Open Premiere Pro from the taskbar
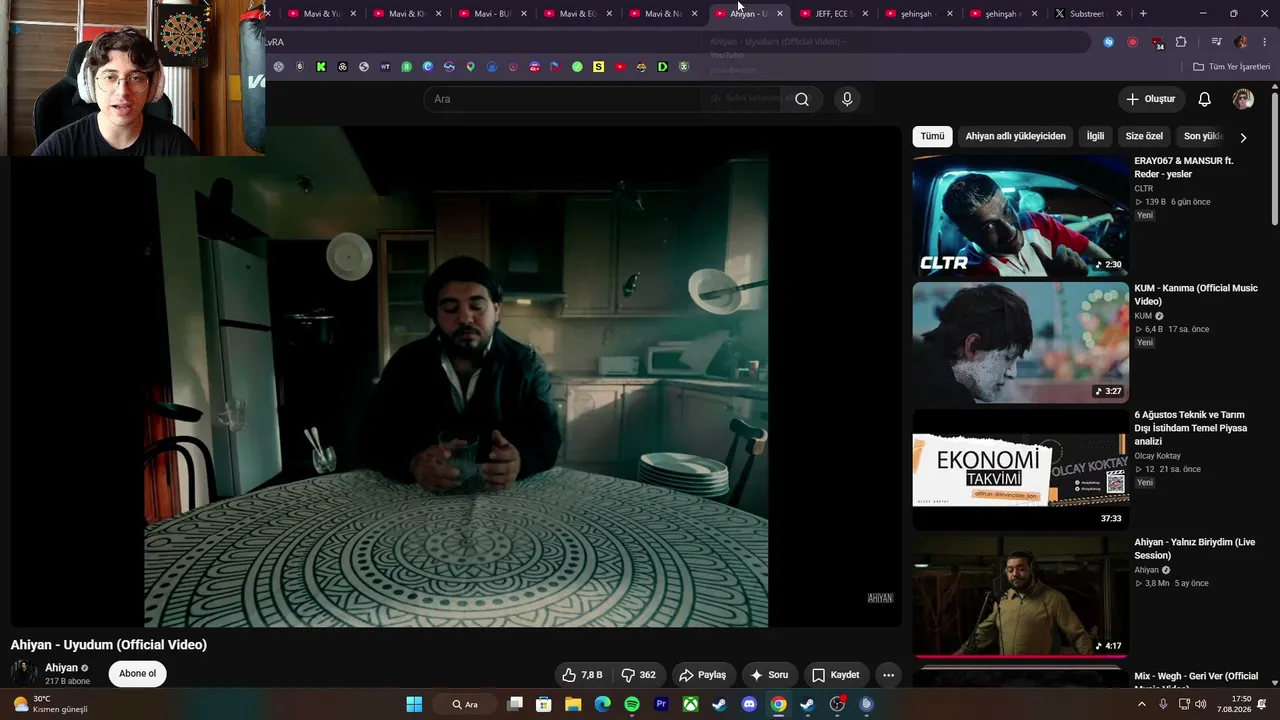The image size is (1280, 720). [x=661, y=704]
